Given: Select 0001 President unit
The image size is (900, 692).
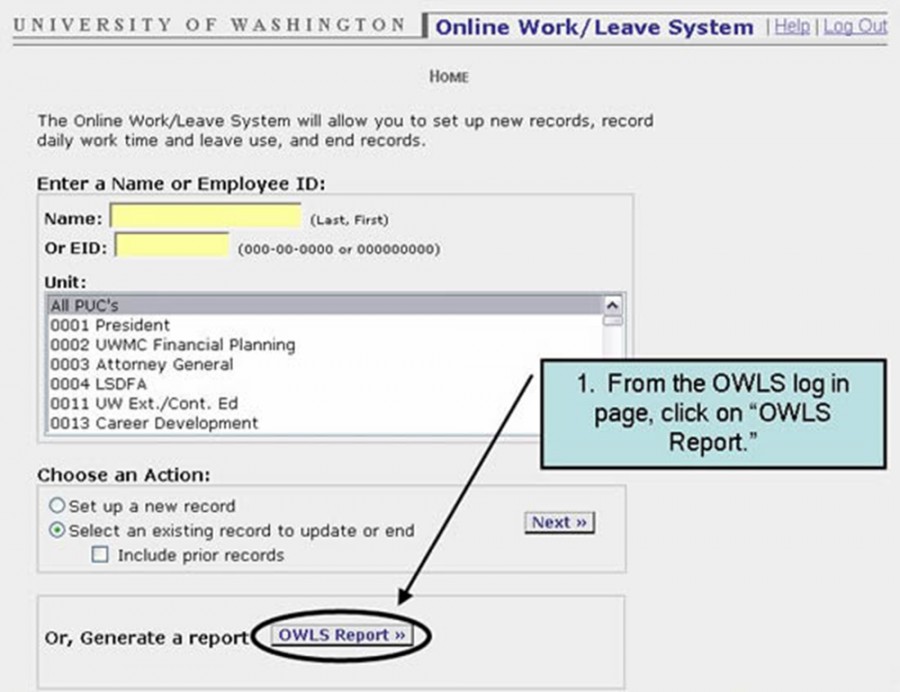Looking at the screenshot, I should (325, 325).
